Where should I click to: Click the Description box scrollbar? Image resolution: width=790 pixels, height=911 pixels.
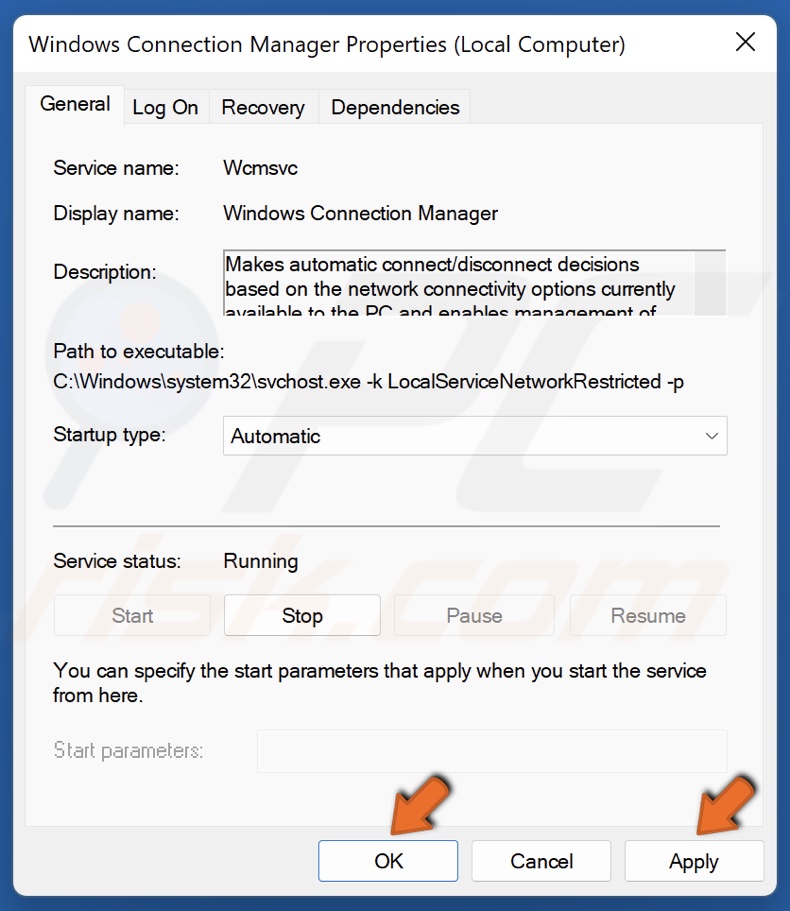pyautogui.click(x=710, y=283)
